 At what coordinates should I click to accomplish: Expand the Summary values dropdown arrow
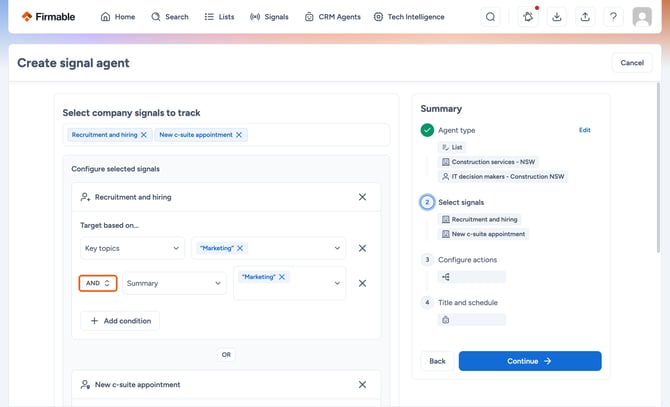337,283
